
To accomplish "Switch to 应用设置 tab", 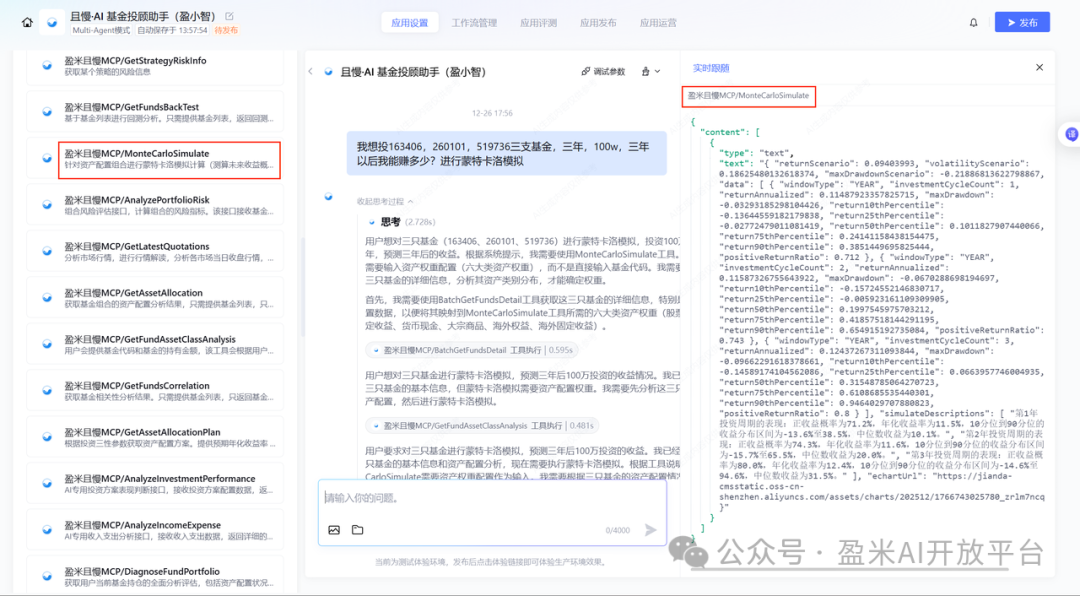I will (x=410, y=23).
